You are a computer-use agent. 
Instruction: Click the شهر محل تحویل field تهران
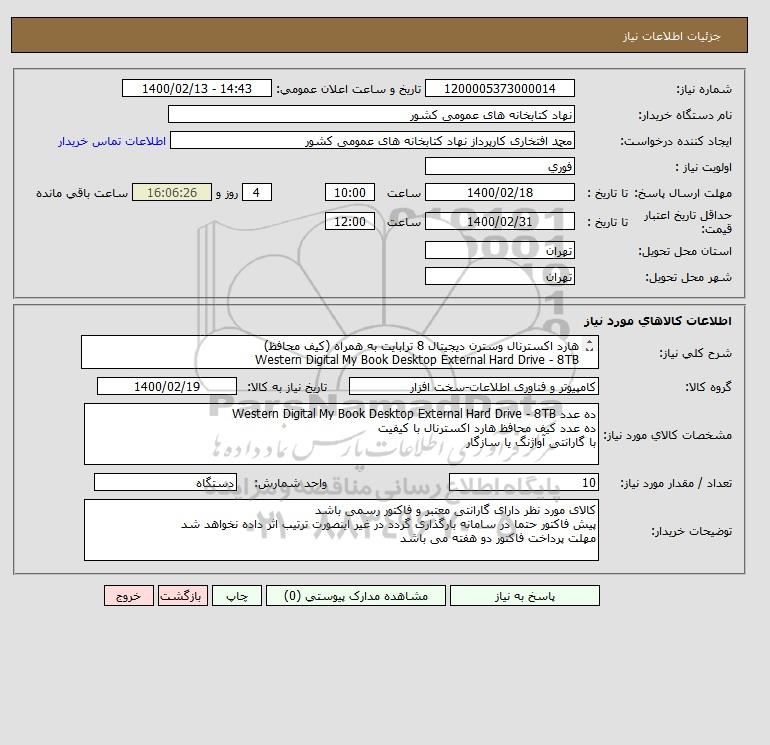pos(499,276)
